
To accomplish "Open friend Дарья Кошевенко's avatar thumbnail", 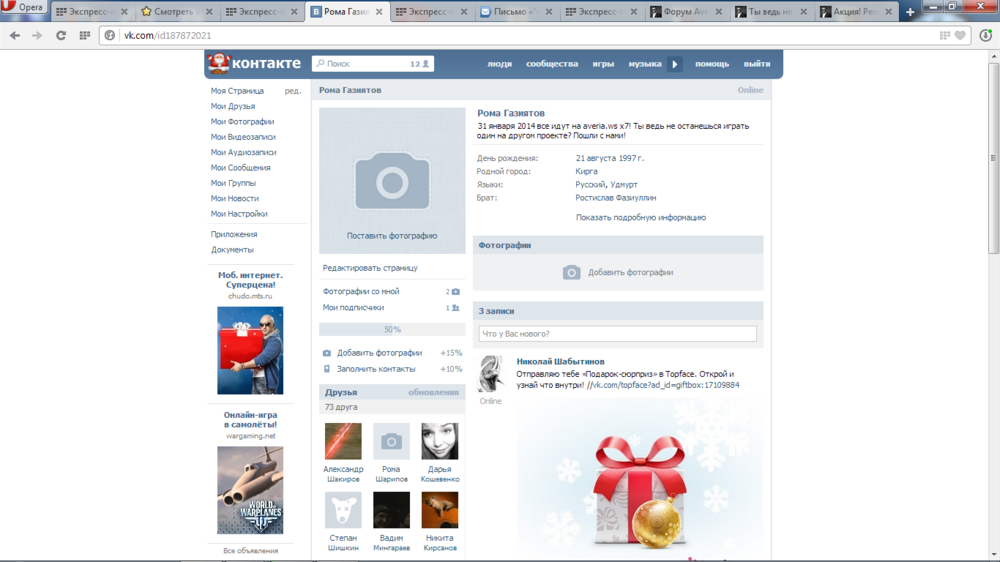I will [x=440, y=441].
